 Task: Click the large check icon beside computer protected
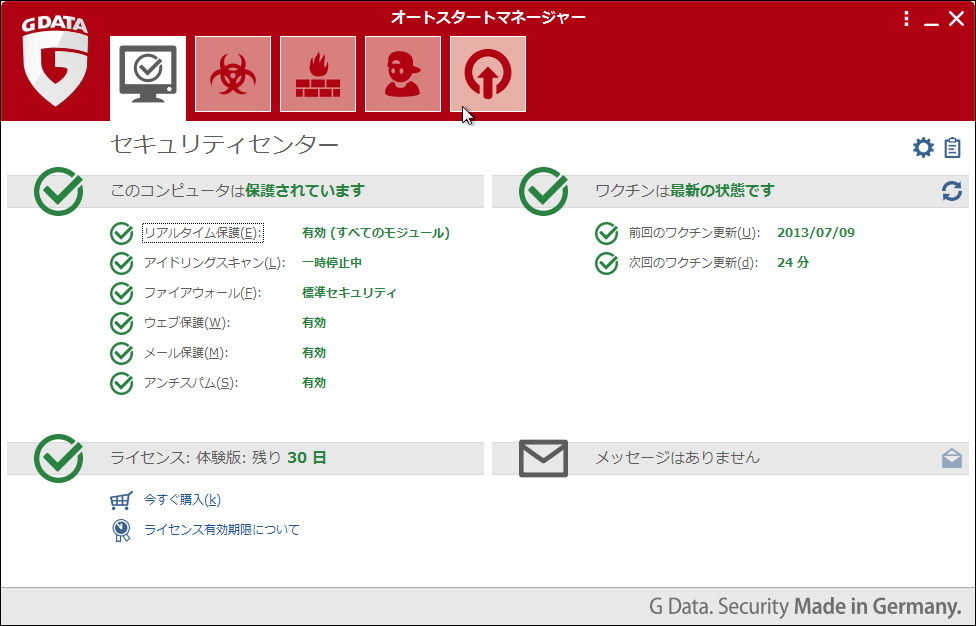(59, 191)
